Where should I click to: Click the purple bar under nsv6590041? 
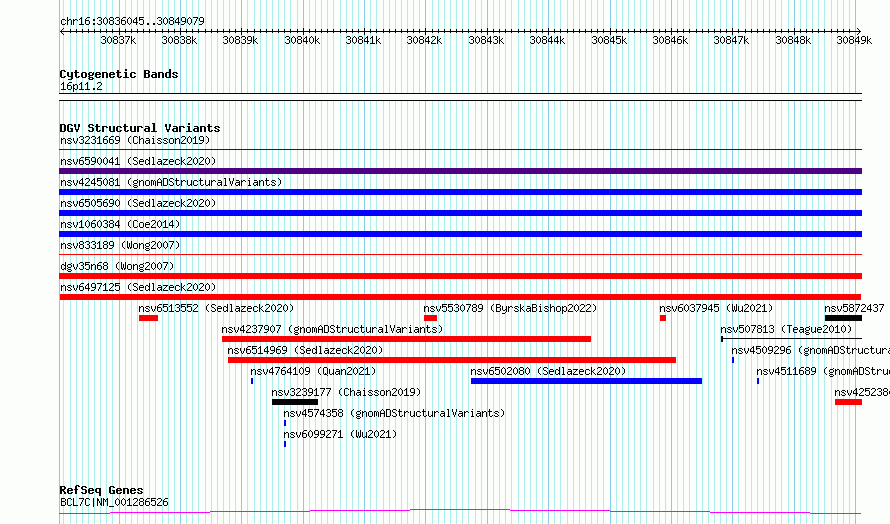(460, 171)
